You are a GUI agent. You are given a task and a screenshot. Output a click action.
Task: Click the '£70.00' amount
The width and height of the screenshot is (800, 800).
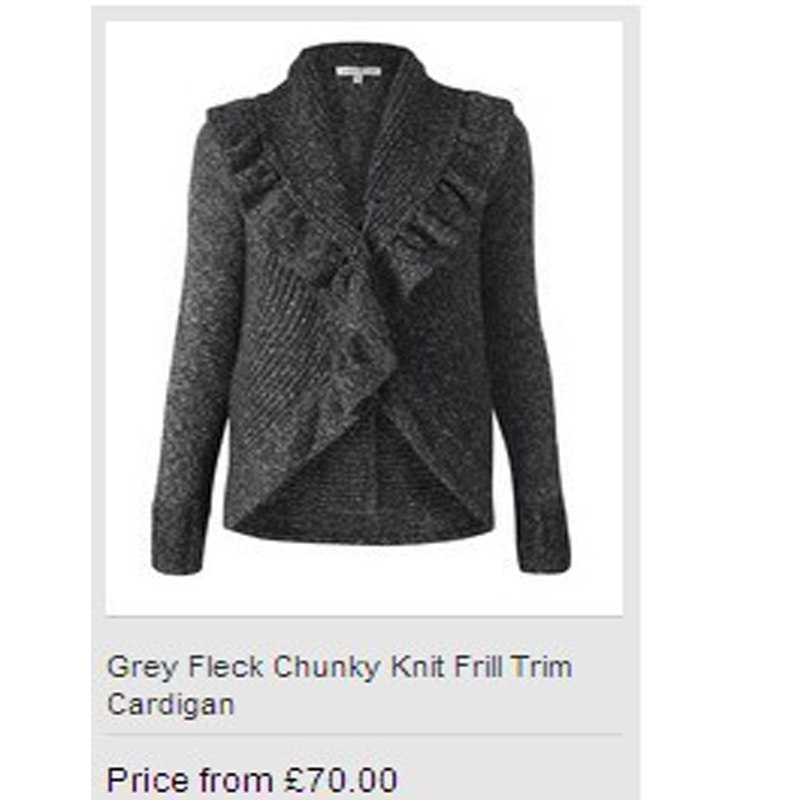pyautogui.click(x=341, y=780)
